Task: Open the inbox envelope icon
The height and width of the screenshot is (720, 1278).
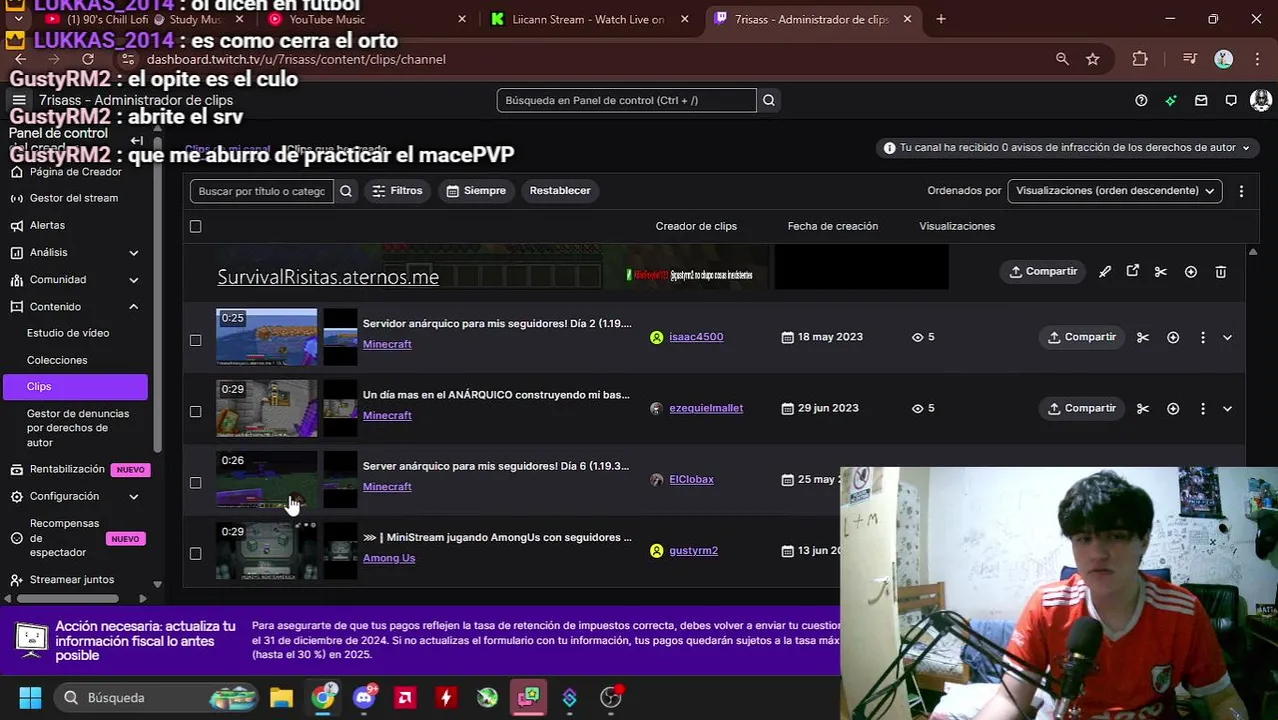Action: [x=1201, y=100]
